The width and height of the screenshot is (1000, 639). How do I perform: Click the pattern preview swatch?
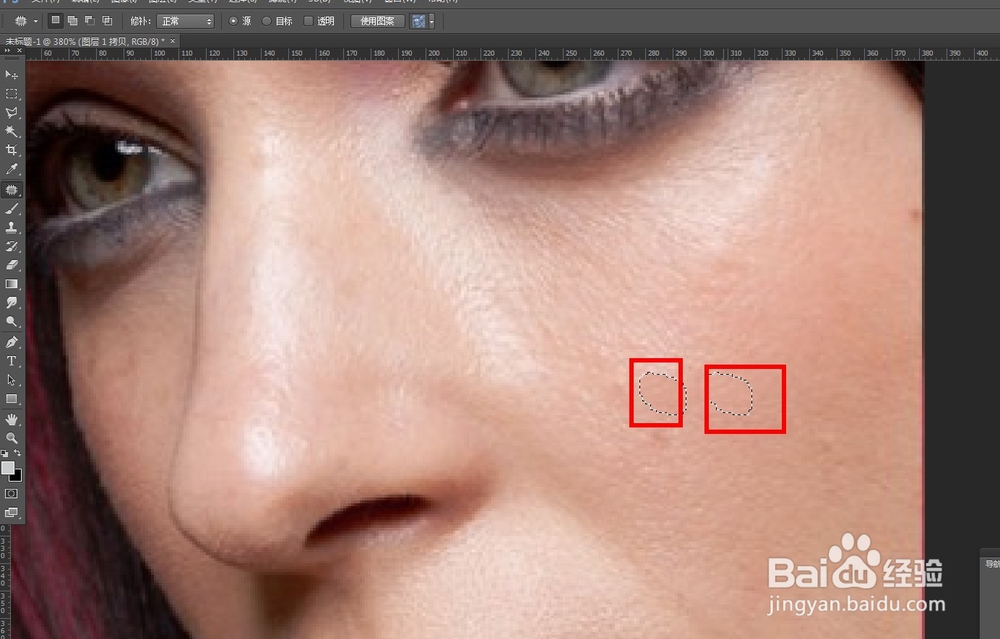418,21
